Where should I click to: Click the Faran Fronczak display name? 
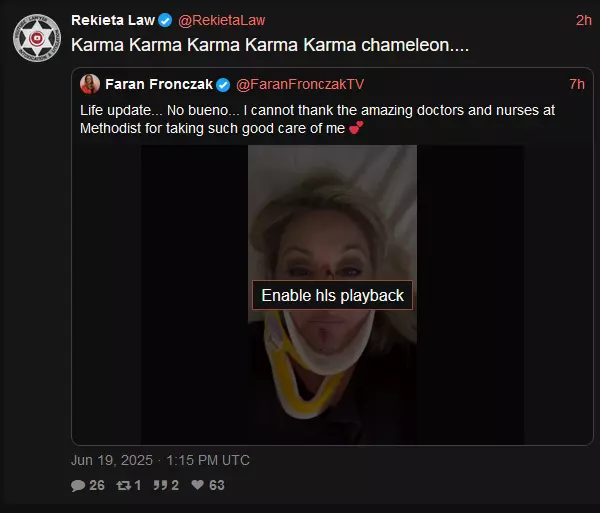tap(159, 84)
